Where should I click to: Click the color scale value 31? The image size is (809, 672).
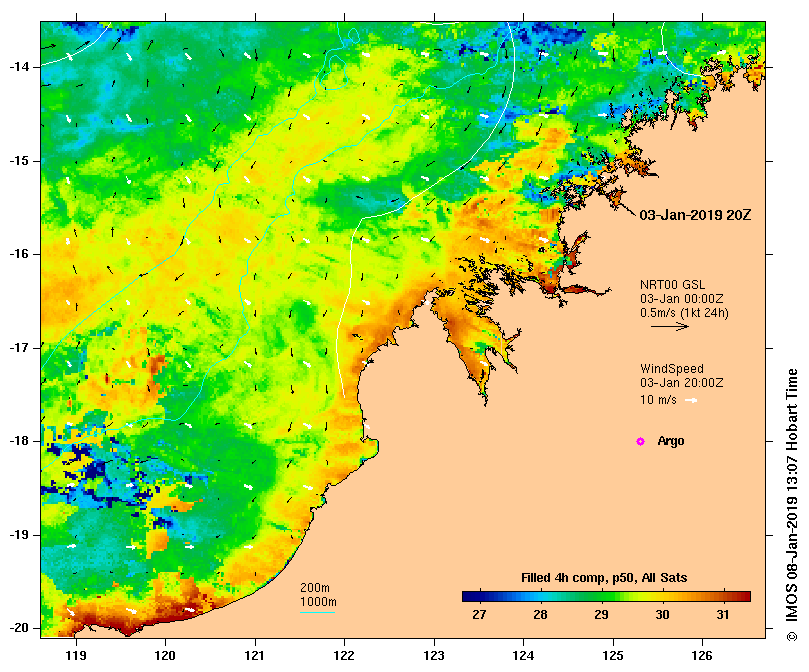click(x=723, y=615)
